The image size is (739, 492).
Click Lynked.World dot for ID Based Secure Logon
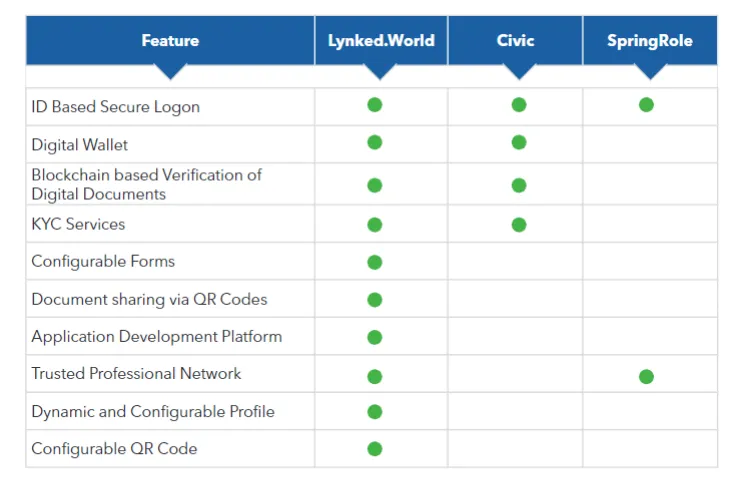point(375,105)
